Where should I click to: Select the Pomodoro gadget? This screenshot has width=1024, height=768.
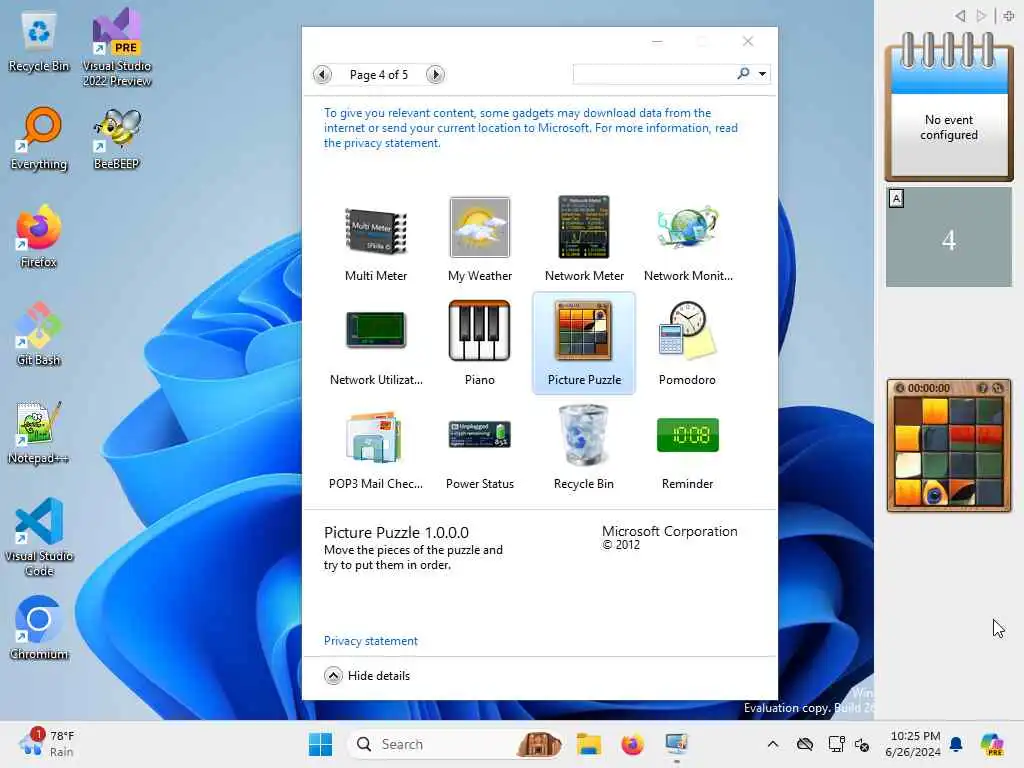click(x=688, y=343)
